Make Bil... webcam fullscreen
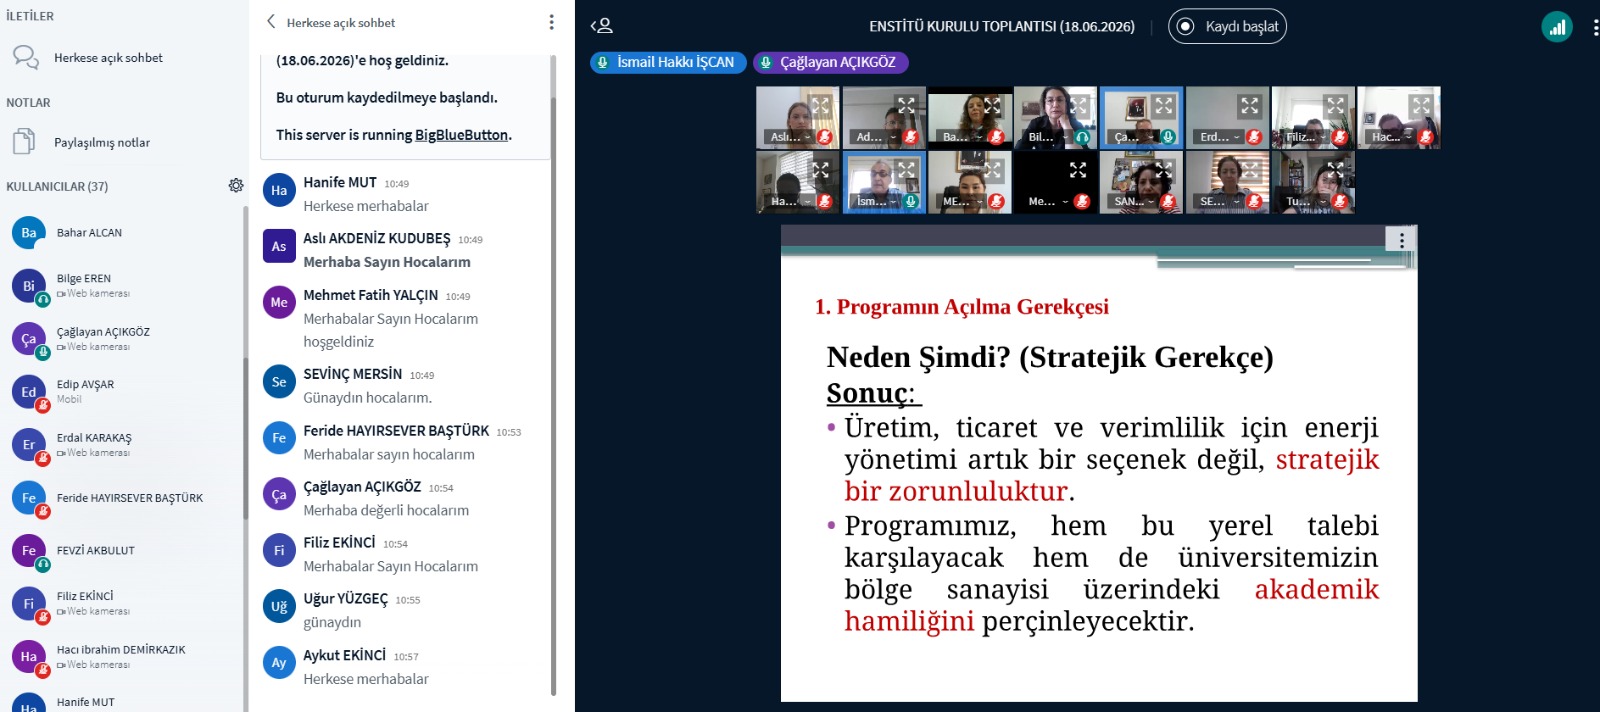This screenshot has width=1600, height=712. point(1077,105)
